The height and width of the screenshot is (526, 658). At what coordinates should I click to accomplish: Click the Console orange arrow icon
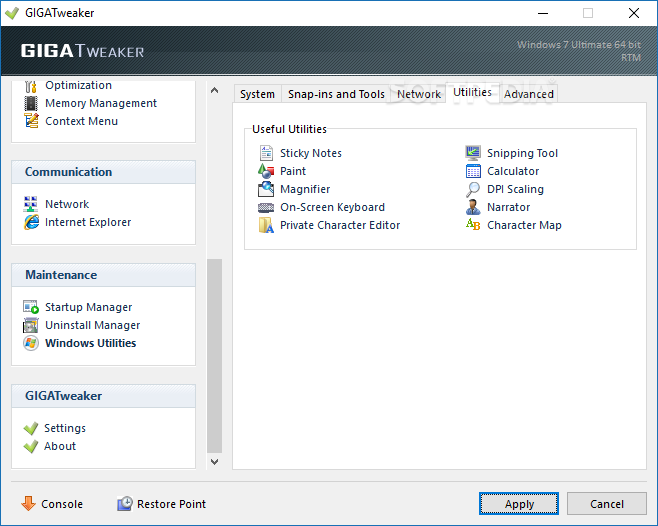[x=29, y=503]
